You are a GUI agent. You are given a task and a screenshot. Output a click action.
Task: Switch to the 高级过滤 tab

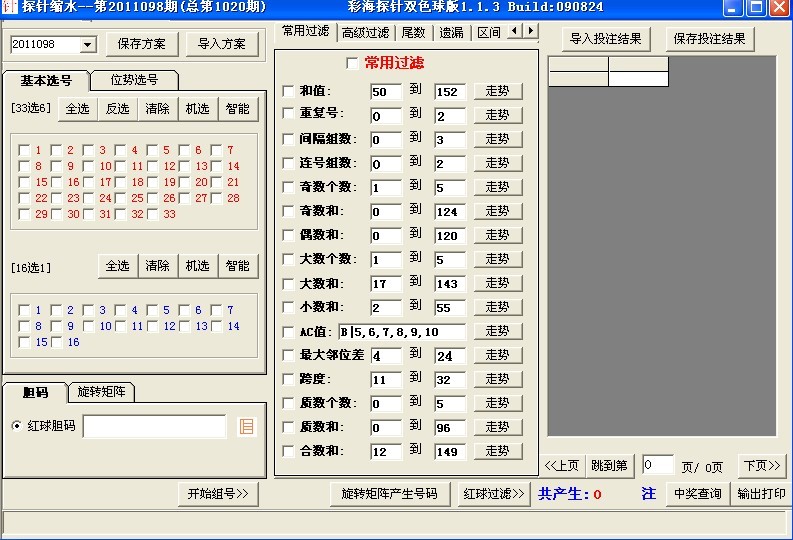click(365, 32)
